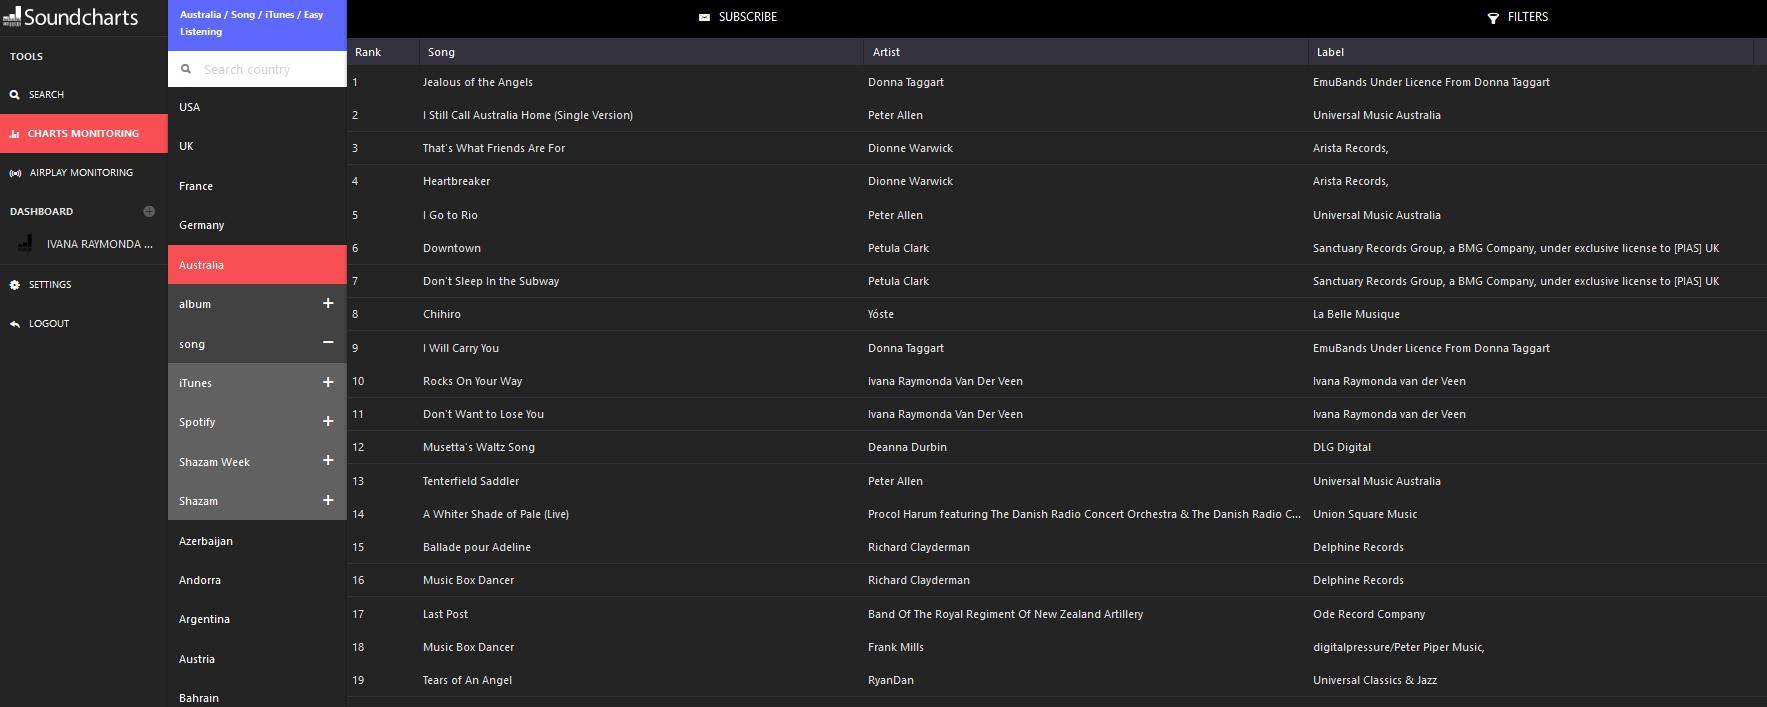The width and height of the screenshot is (1767, 707).
Task: Collapse the song section minus sign
Action: click(327, 343)
